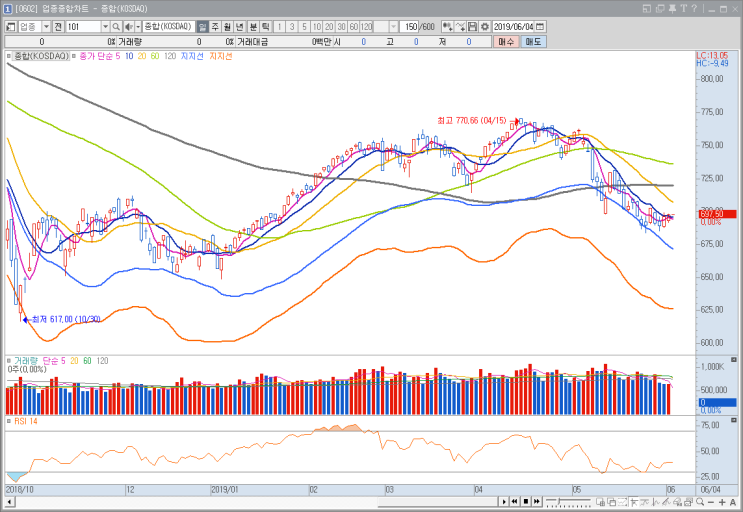Click the bar count input field showing 150
This screenshot has width=743, height=512.
pos(410,27)
